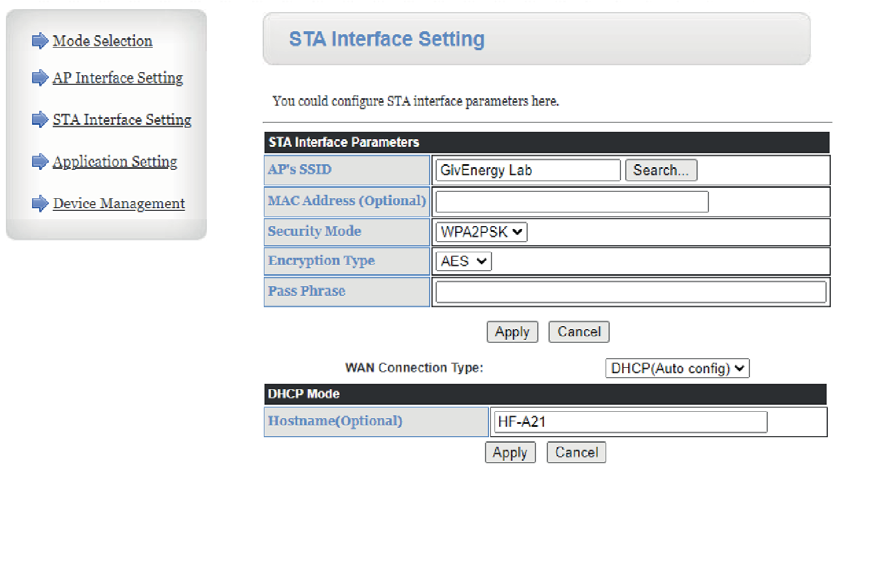The width and height of the screenshot is (873, 572).
Task: Open the STA Interface Setting link
Action: click(122, 120)
